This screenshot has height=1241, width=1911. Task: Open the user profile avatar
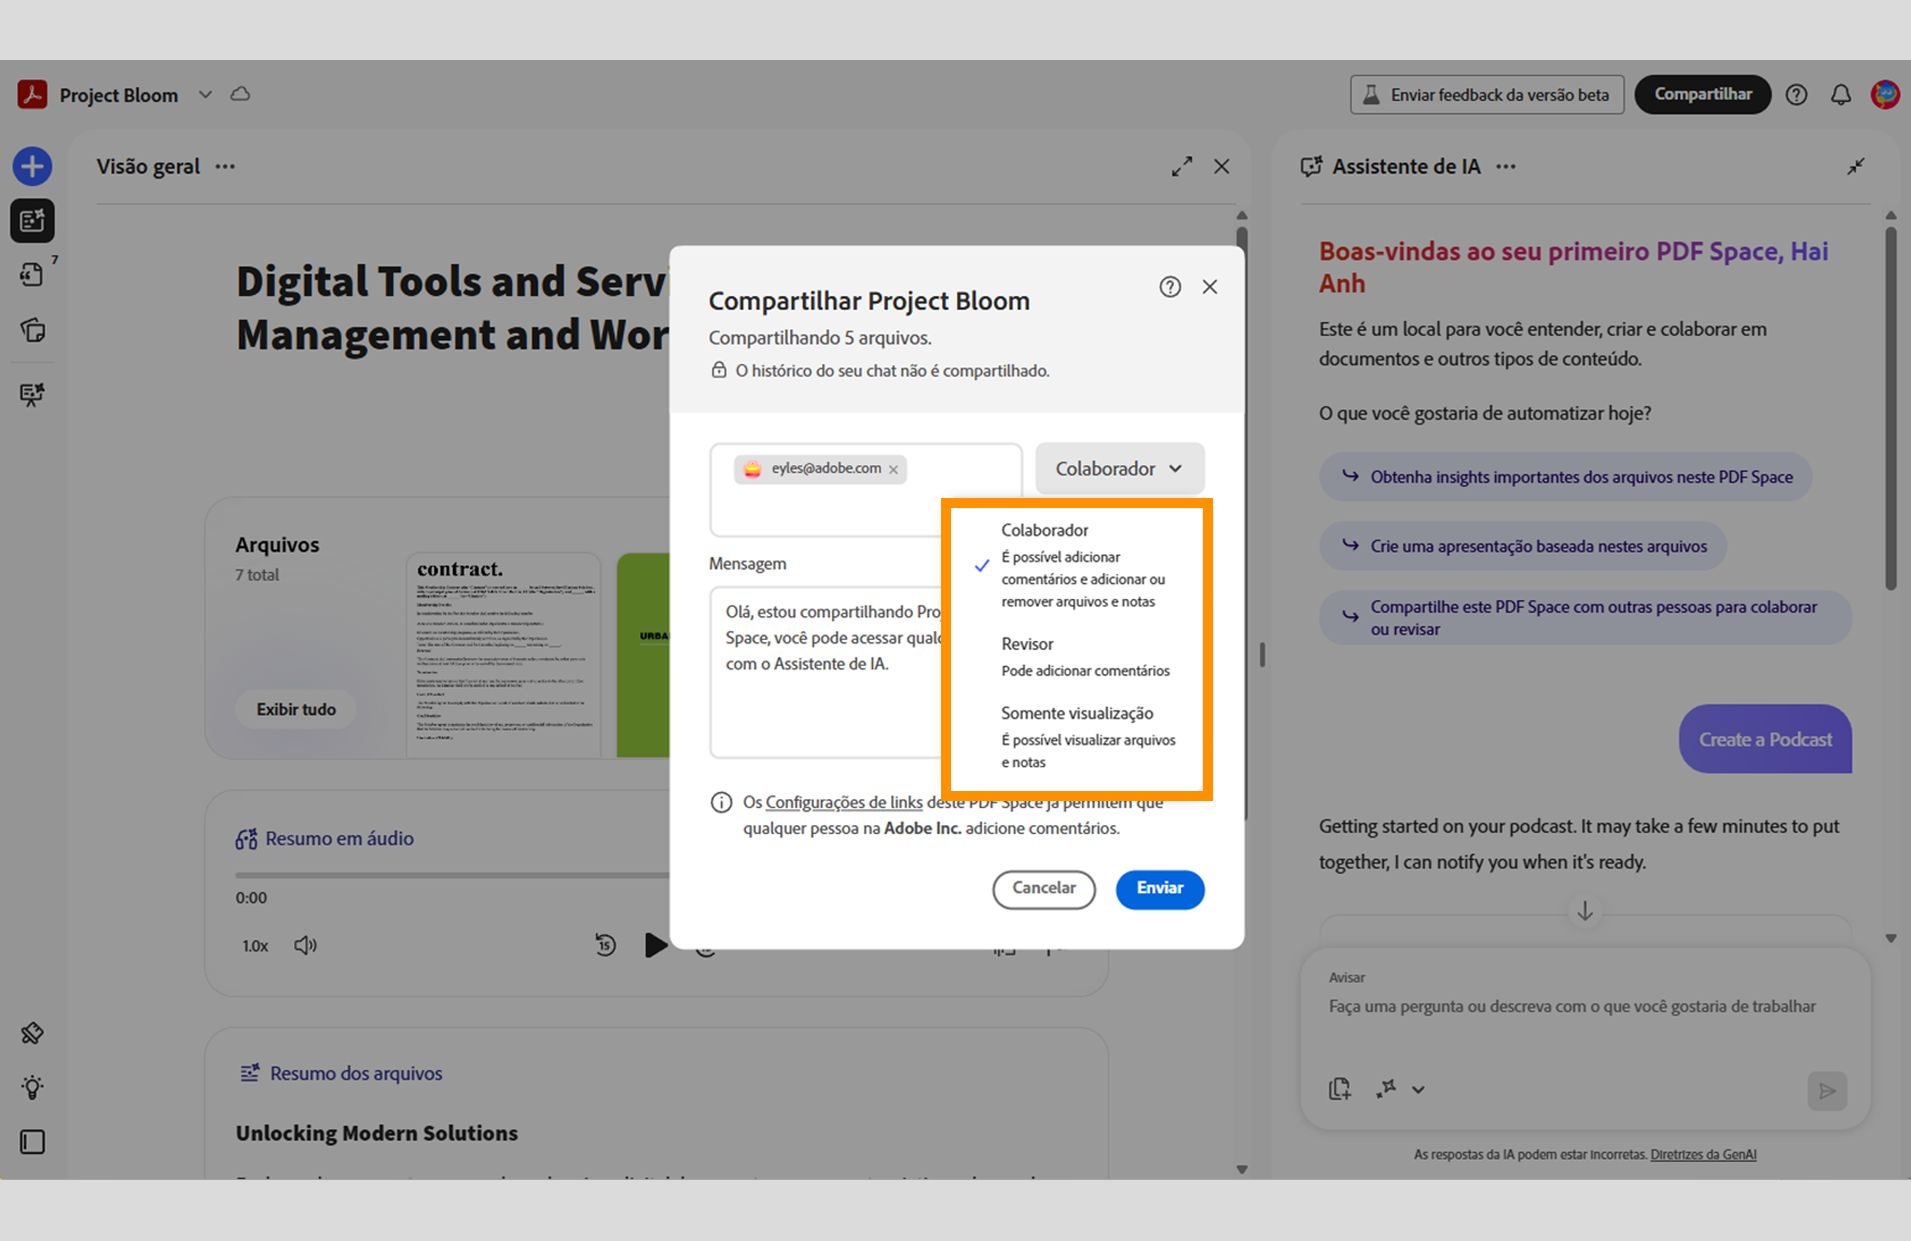[x=1885, y=95]
